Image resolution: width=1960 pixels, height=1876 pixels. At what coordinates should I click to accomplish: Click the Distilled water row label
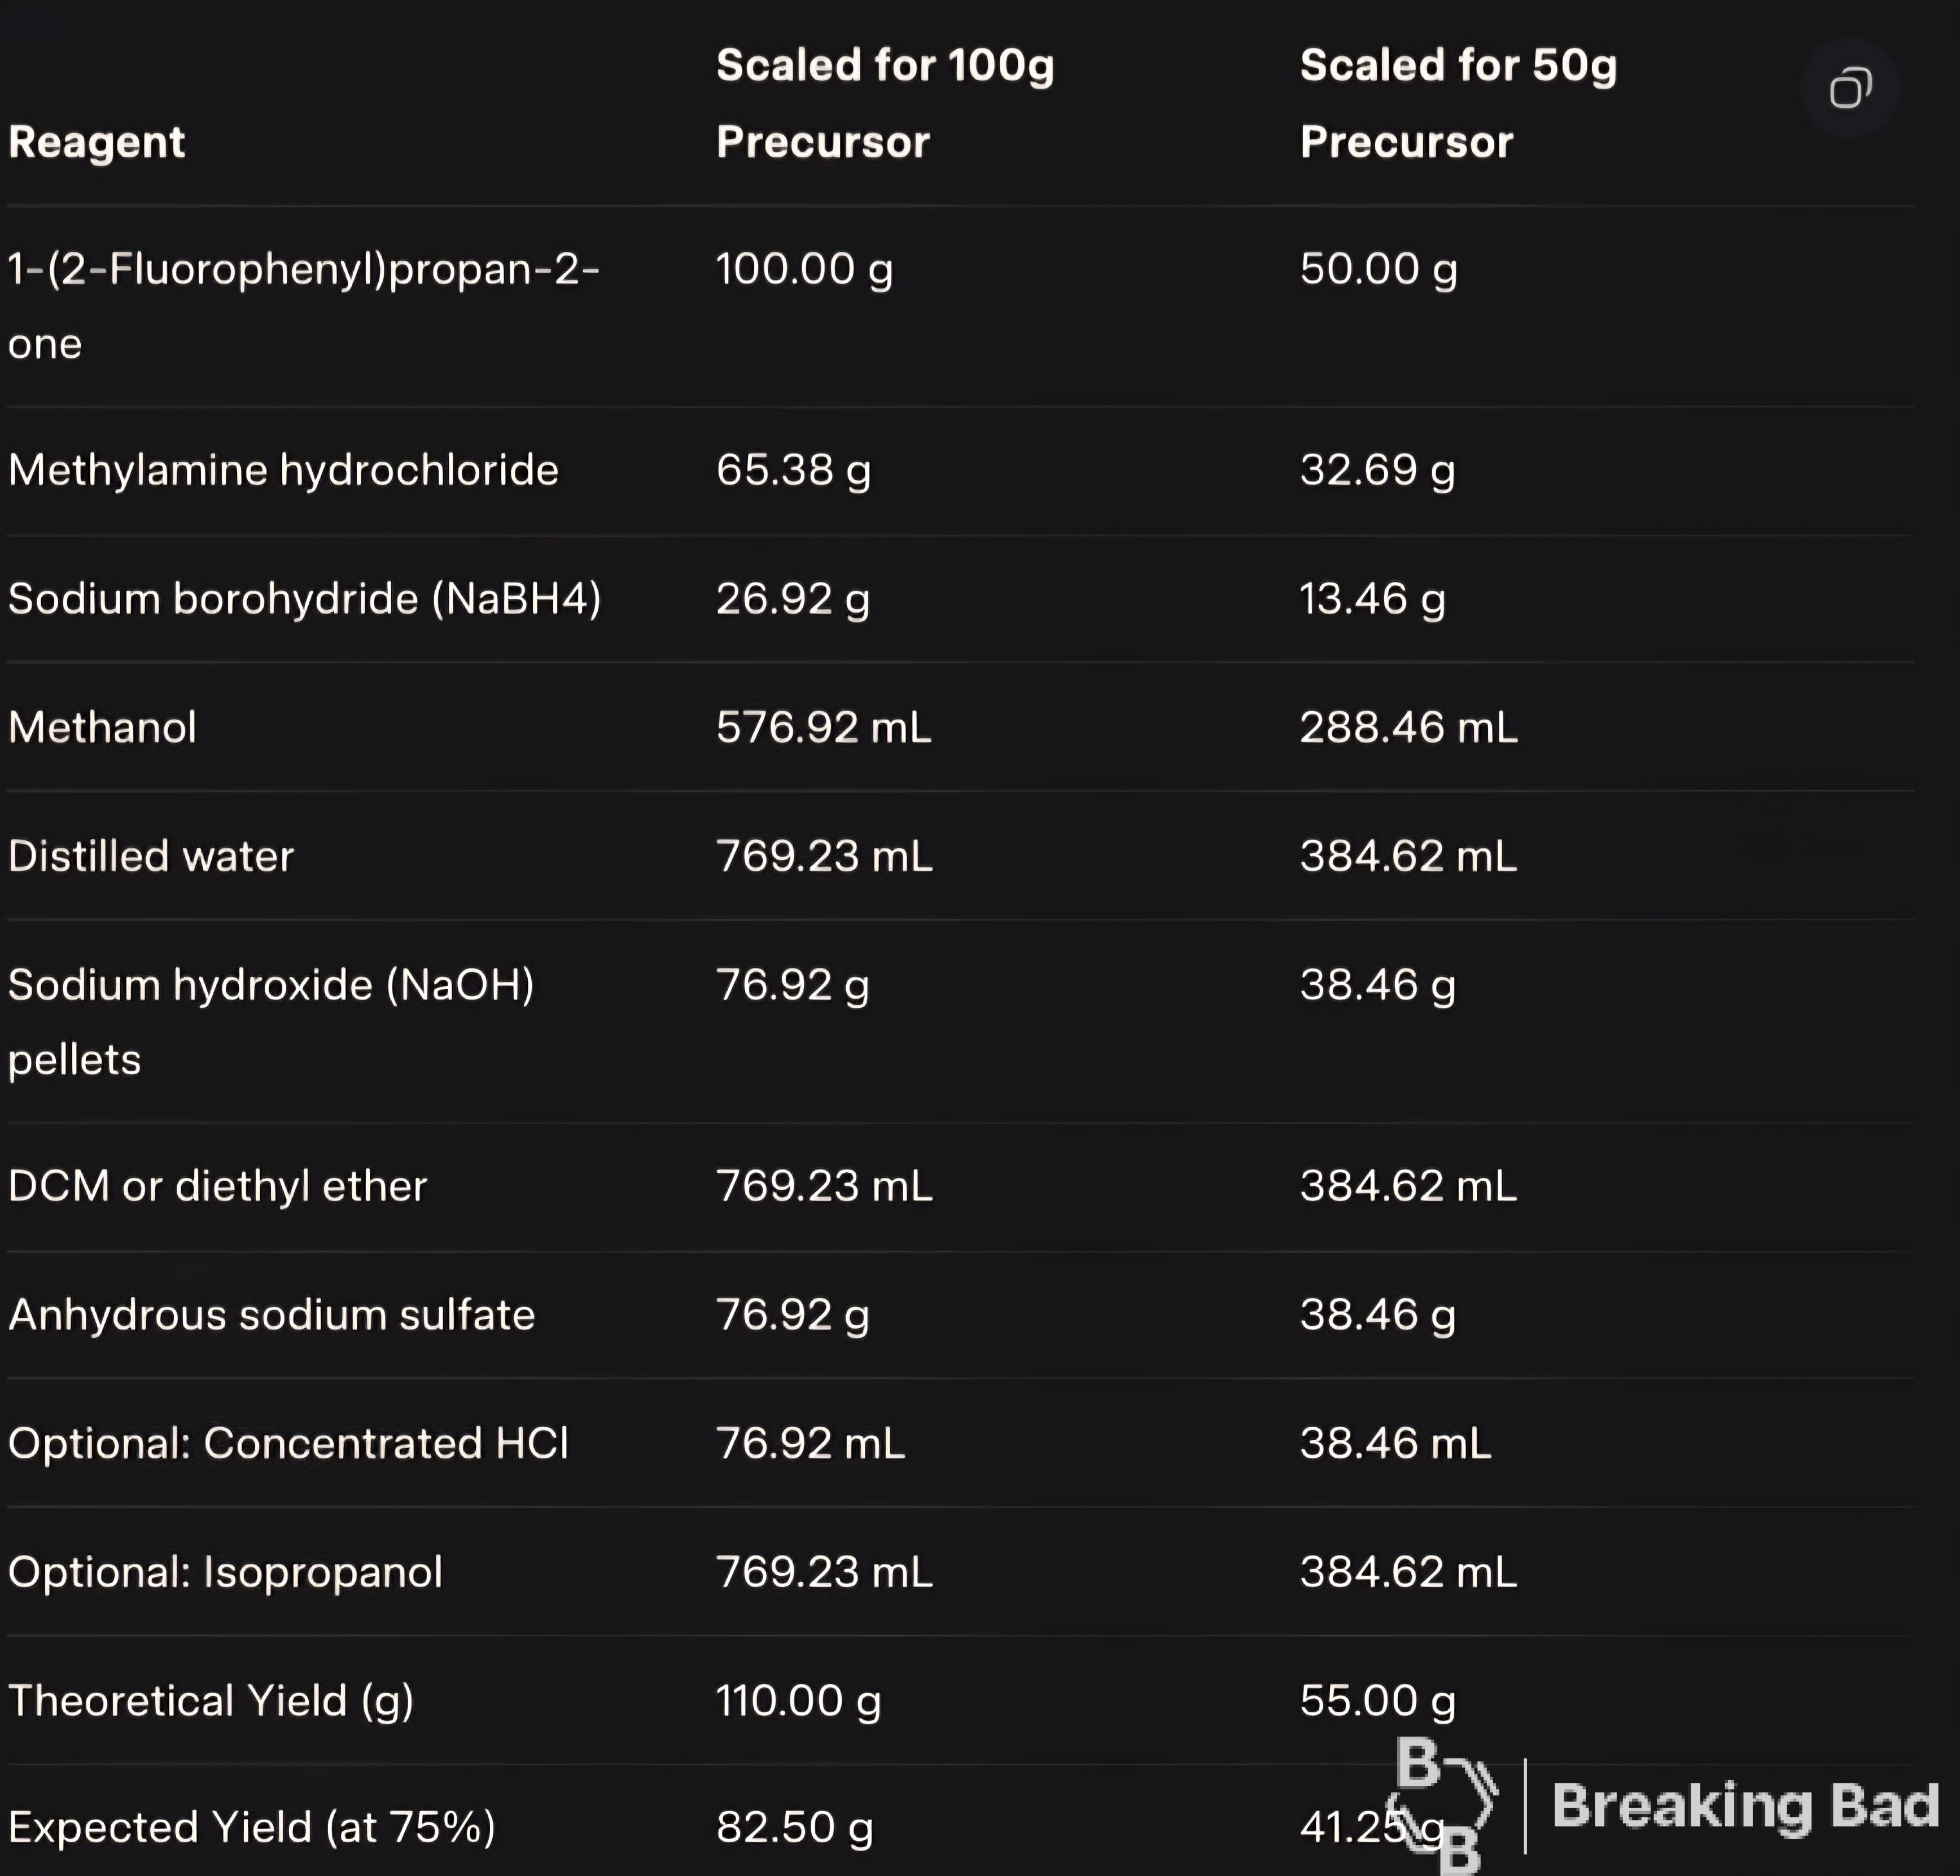coord(151,856)
